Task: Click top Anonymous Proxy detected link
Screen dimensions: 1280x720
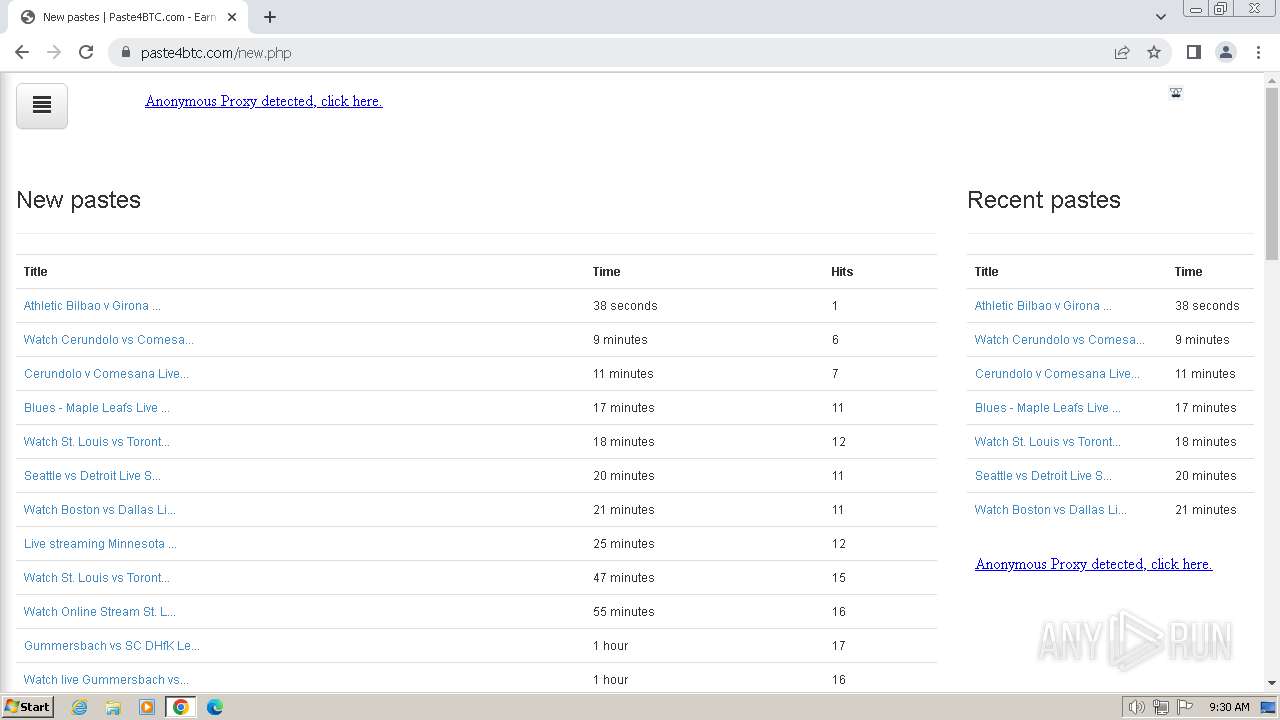Action: tap(263, 101)
